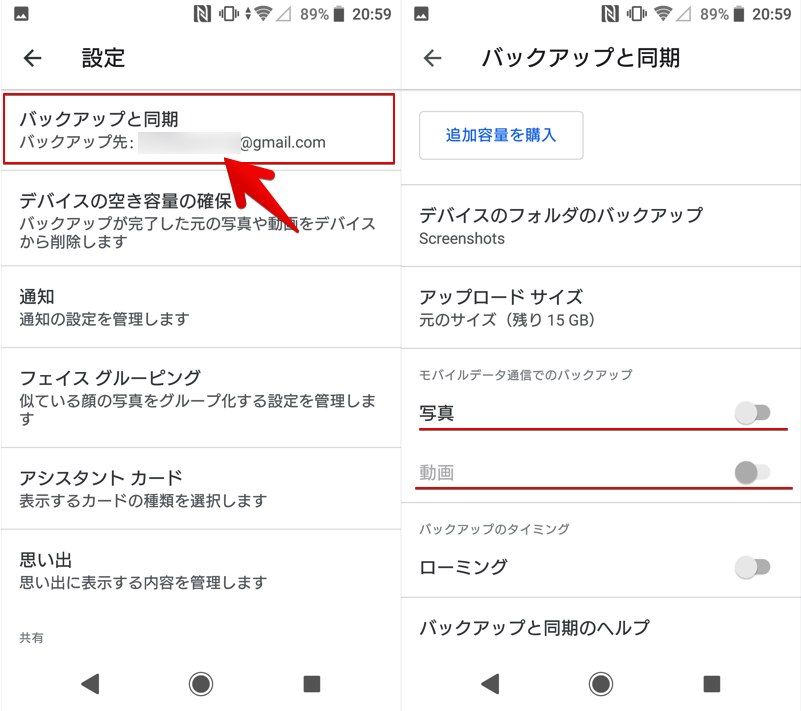Tap the back arrow beside バックアップと同期 title
801x711 pixels.
[433, 58]
